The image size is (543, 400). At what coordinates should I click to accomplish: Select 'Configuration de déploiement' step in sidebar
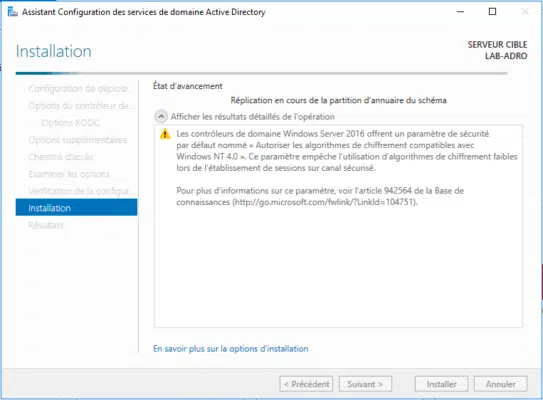coord(80,89)
